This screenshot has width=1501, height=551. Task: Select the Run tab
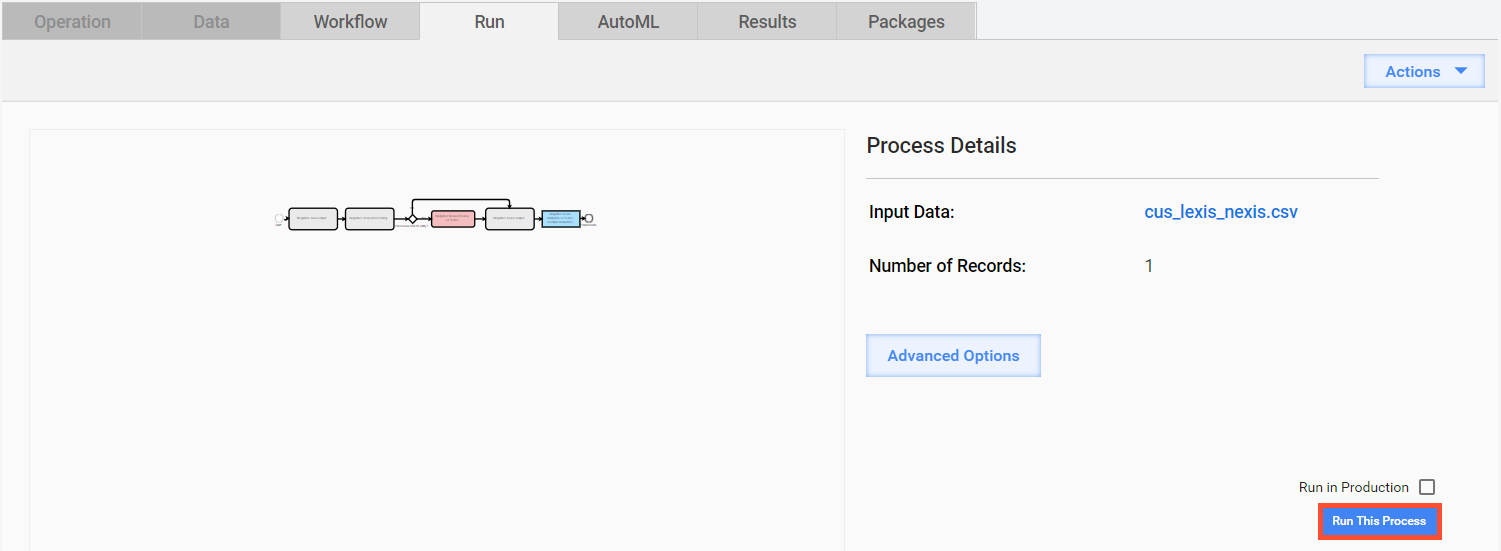489,21
